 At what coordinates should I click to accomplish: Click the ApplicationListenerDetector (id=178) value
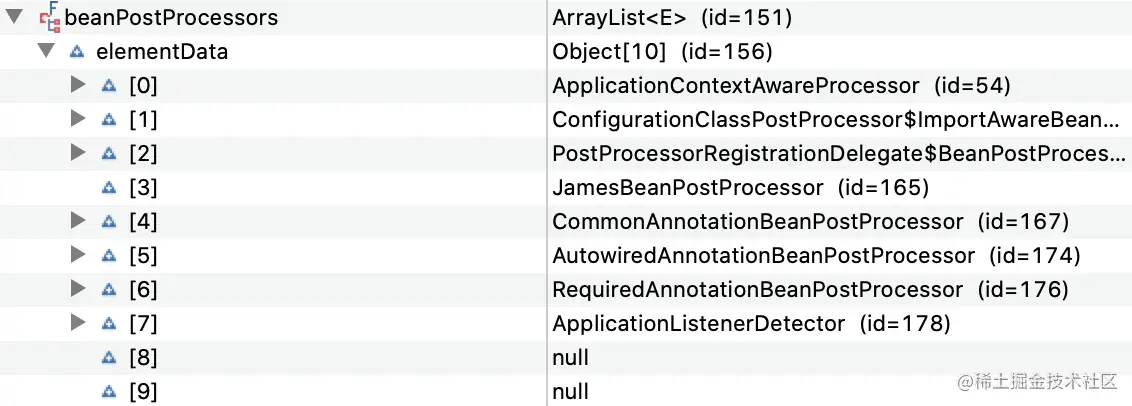click(751, 324)
